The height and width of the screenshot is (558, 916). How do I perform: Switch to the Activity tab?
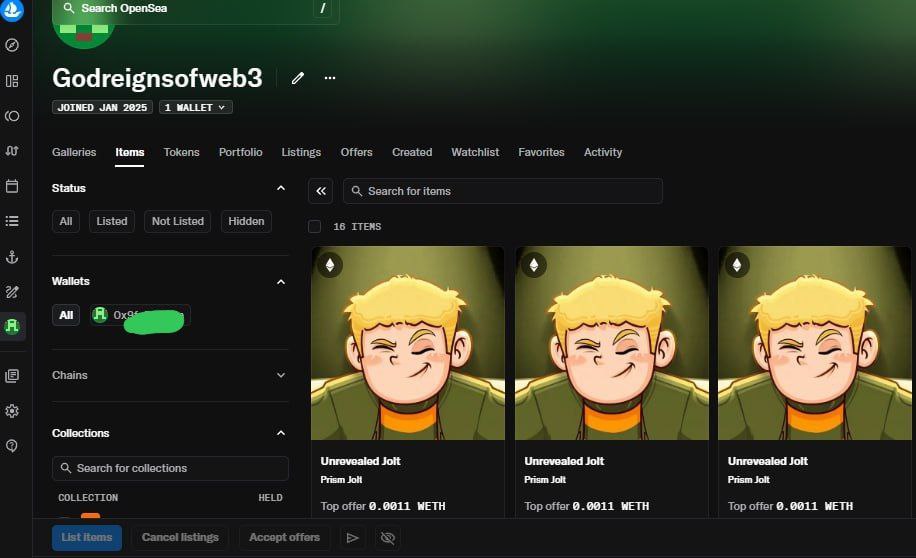(603, 152)
